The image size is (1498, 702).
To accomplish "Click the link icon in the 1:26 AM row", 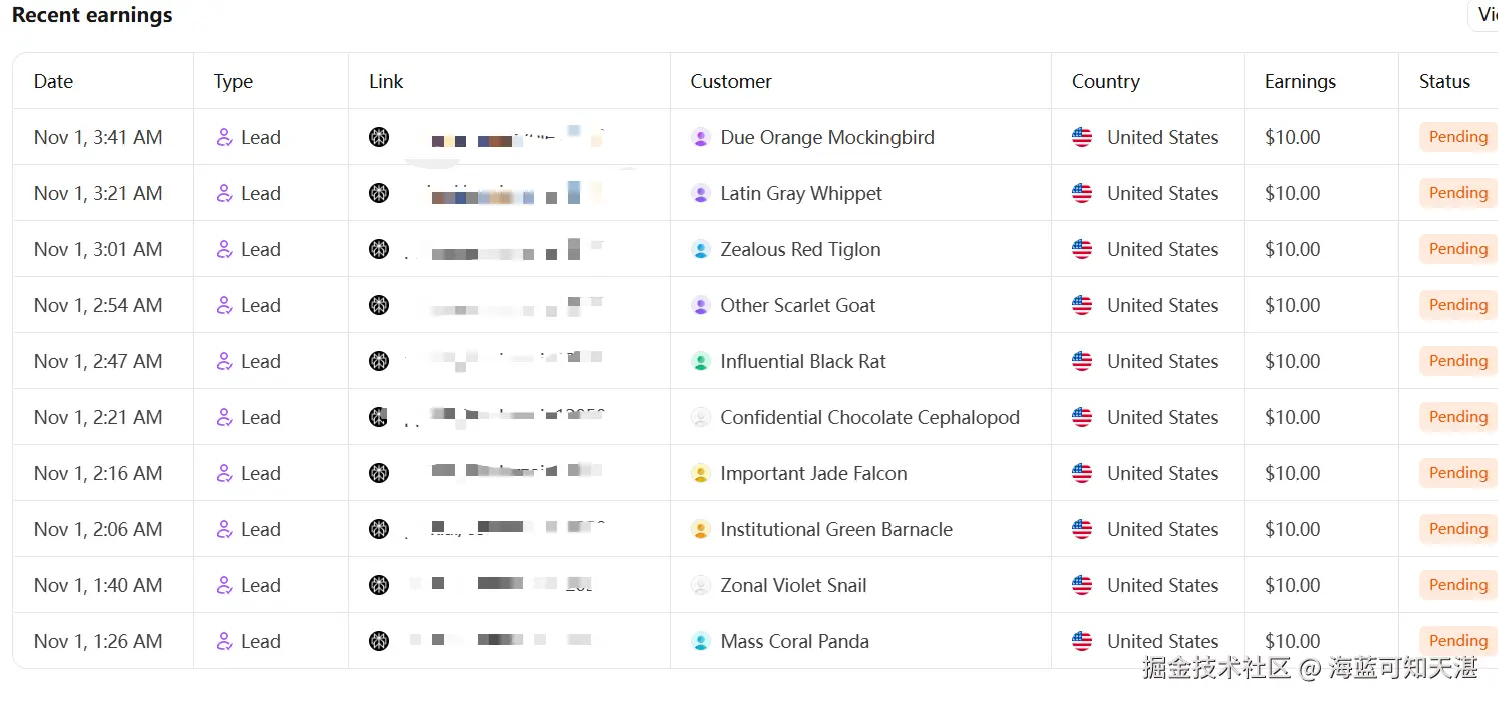I will pyautogui.click(x=379, y=642).
